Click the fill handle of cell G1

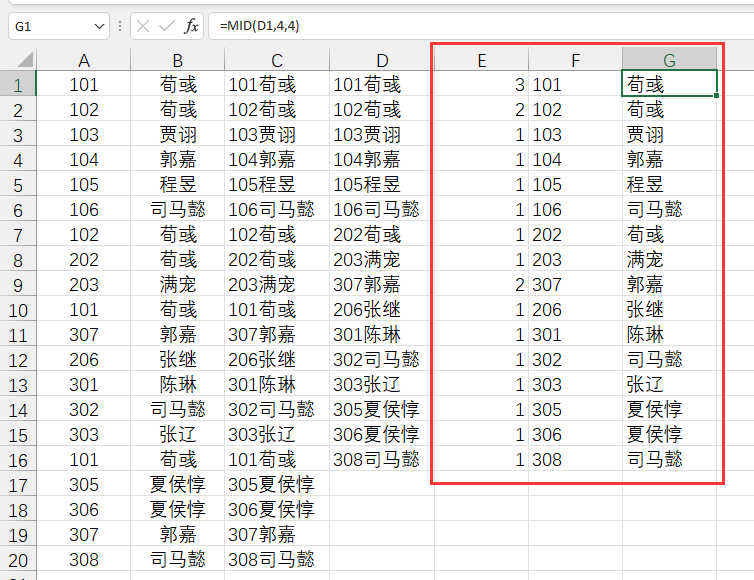717,96
